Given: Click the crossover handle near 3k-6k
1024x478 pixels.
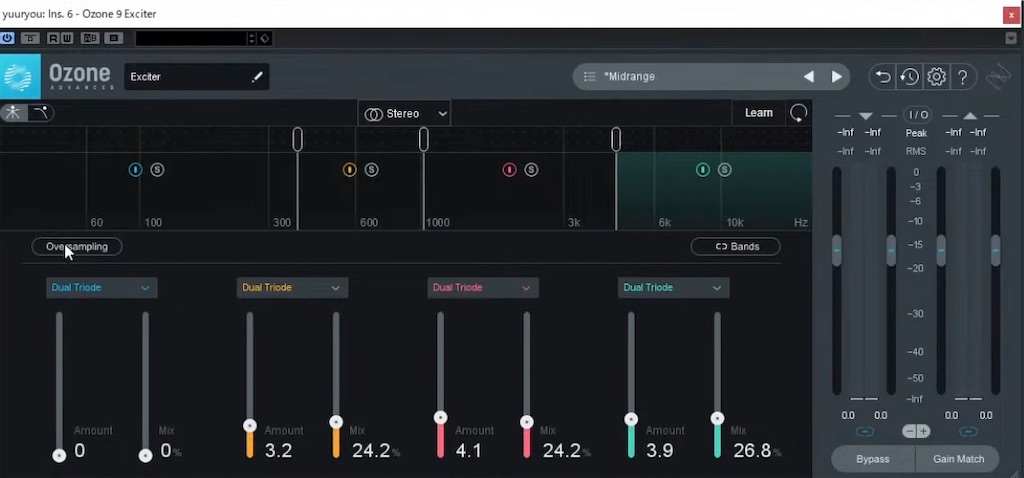Looking at the screenshot, I should point(616,139).
